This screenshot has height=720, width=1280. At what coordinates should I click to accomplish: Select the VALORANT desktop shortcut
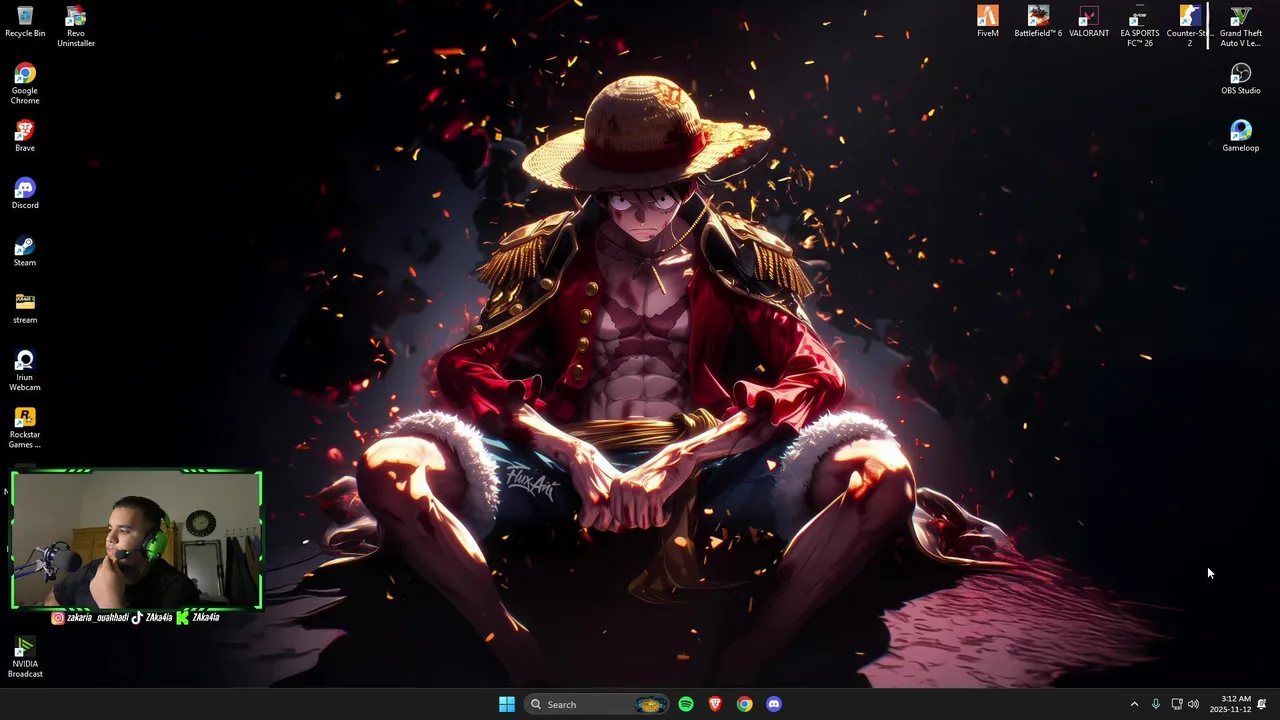(x=1089, y=22)
